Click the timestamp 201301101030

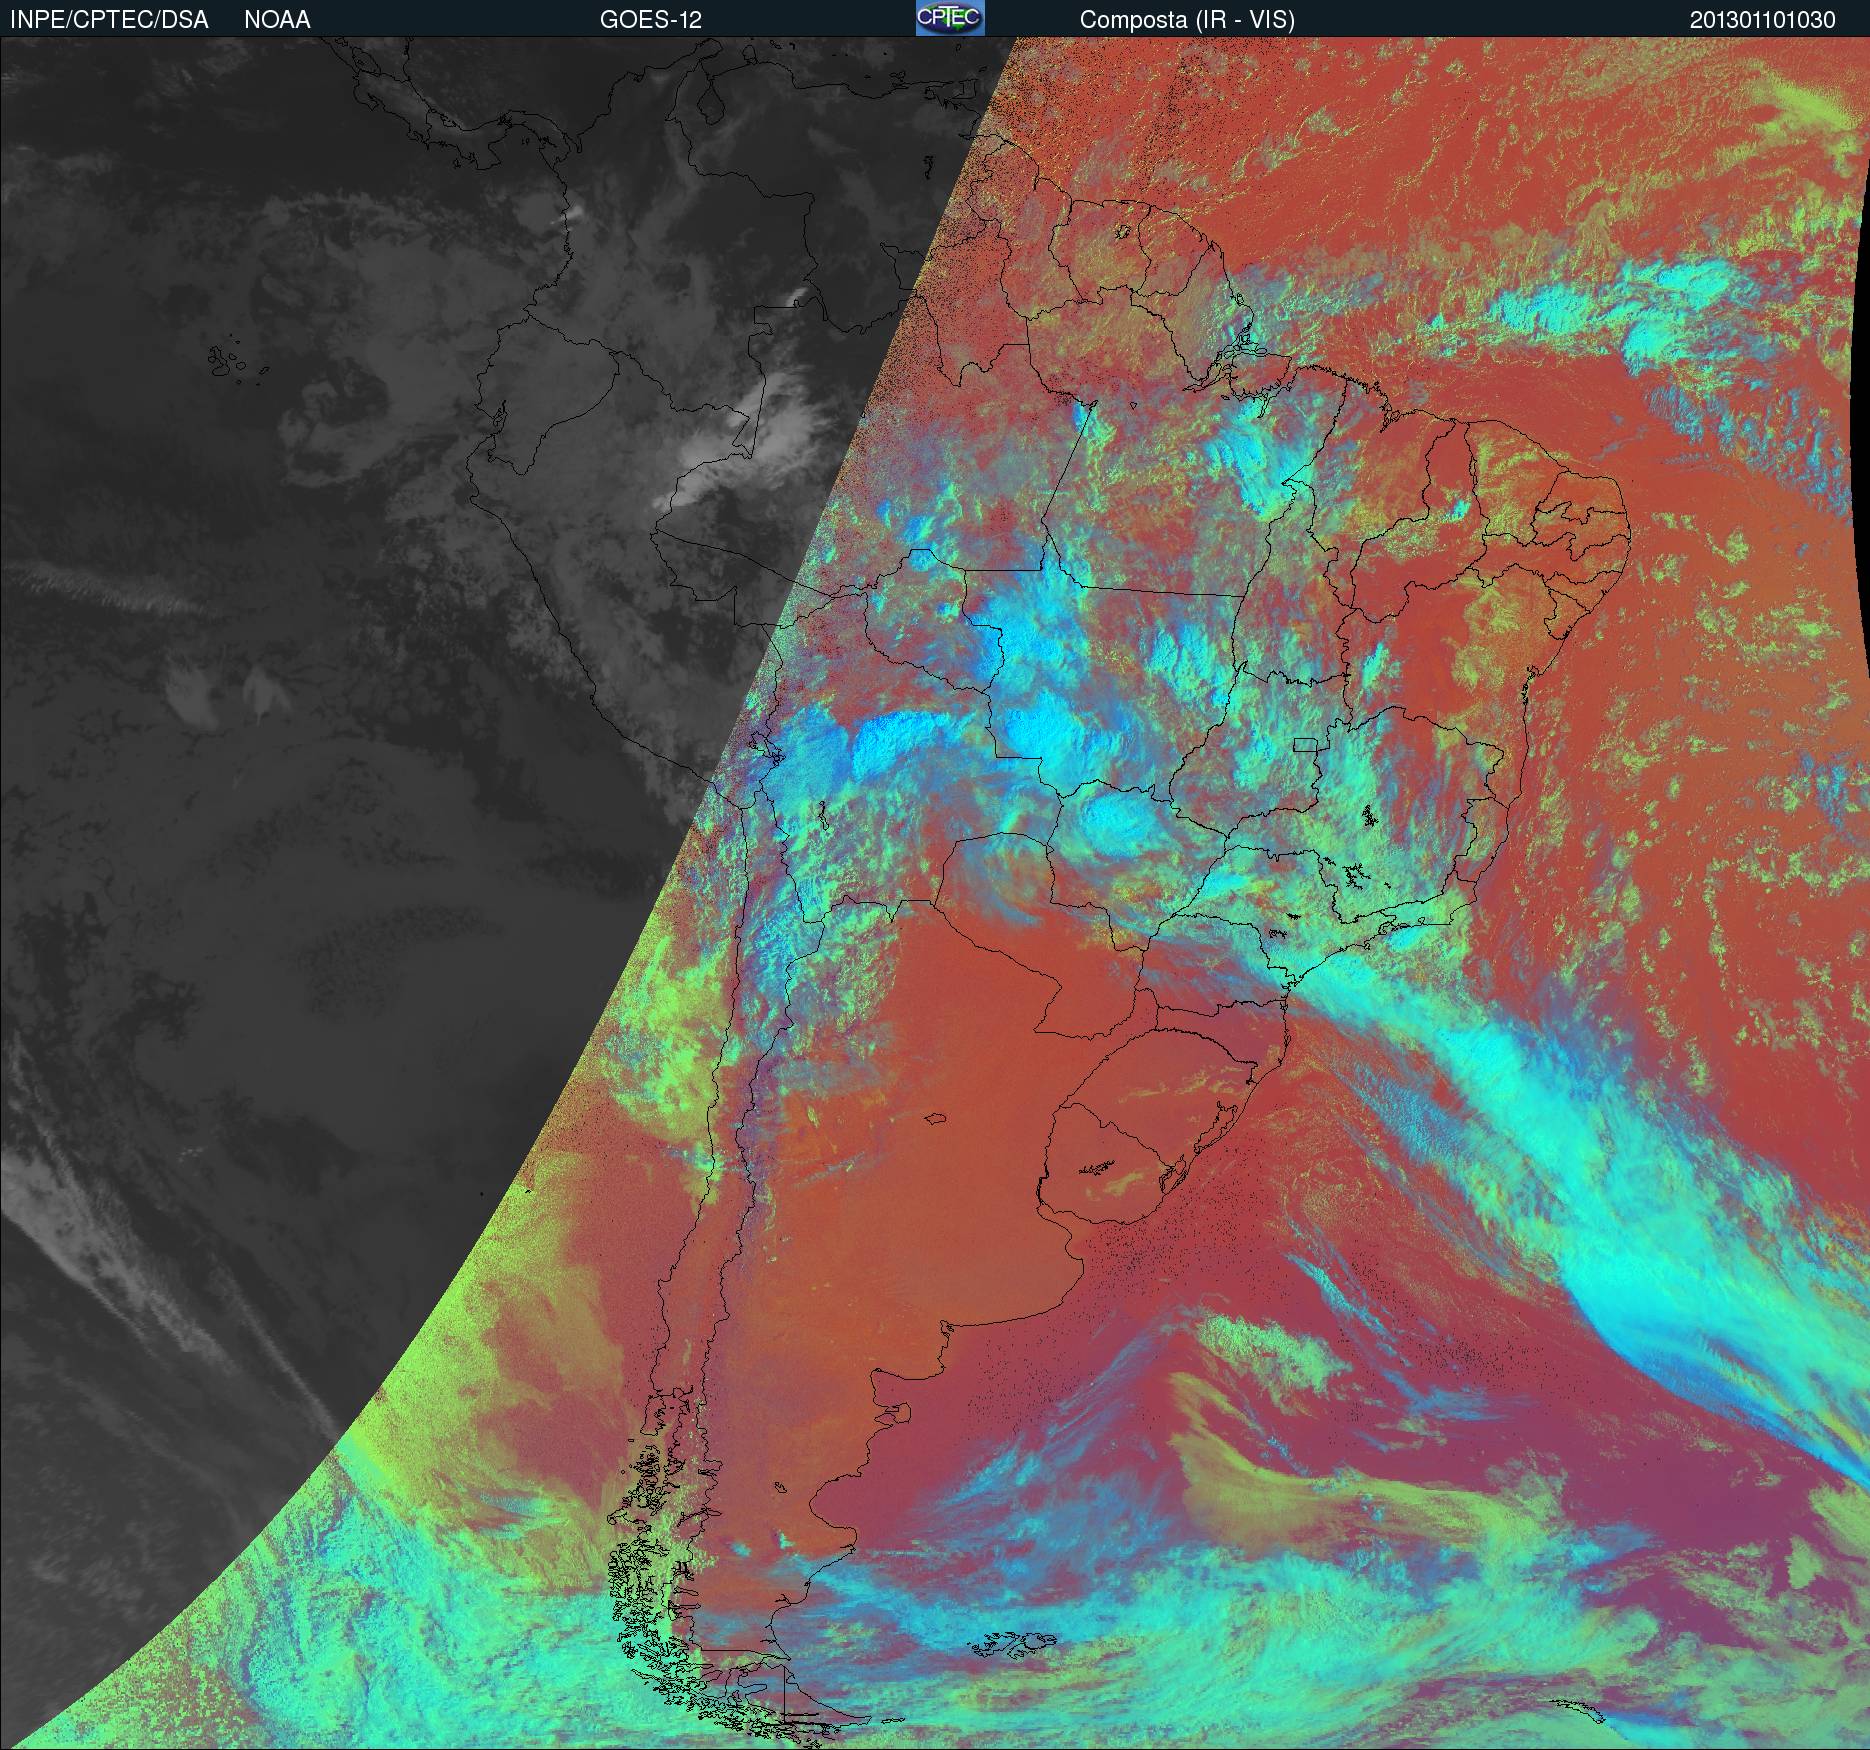click(1763, 20)
